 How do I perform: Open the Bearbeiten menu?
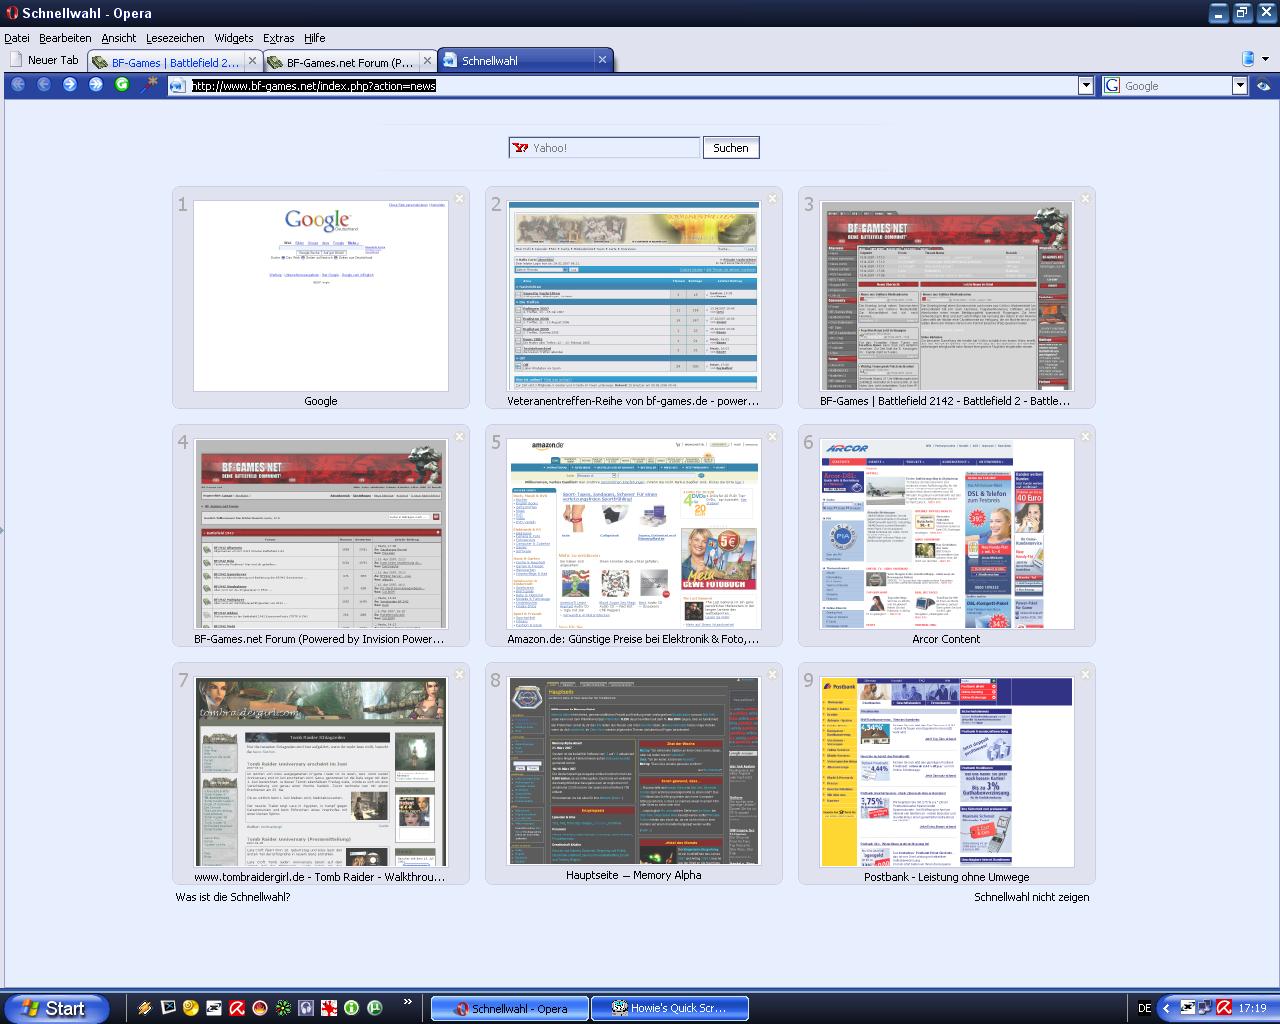[65, 38]
